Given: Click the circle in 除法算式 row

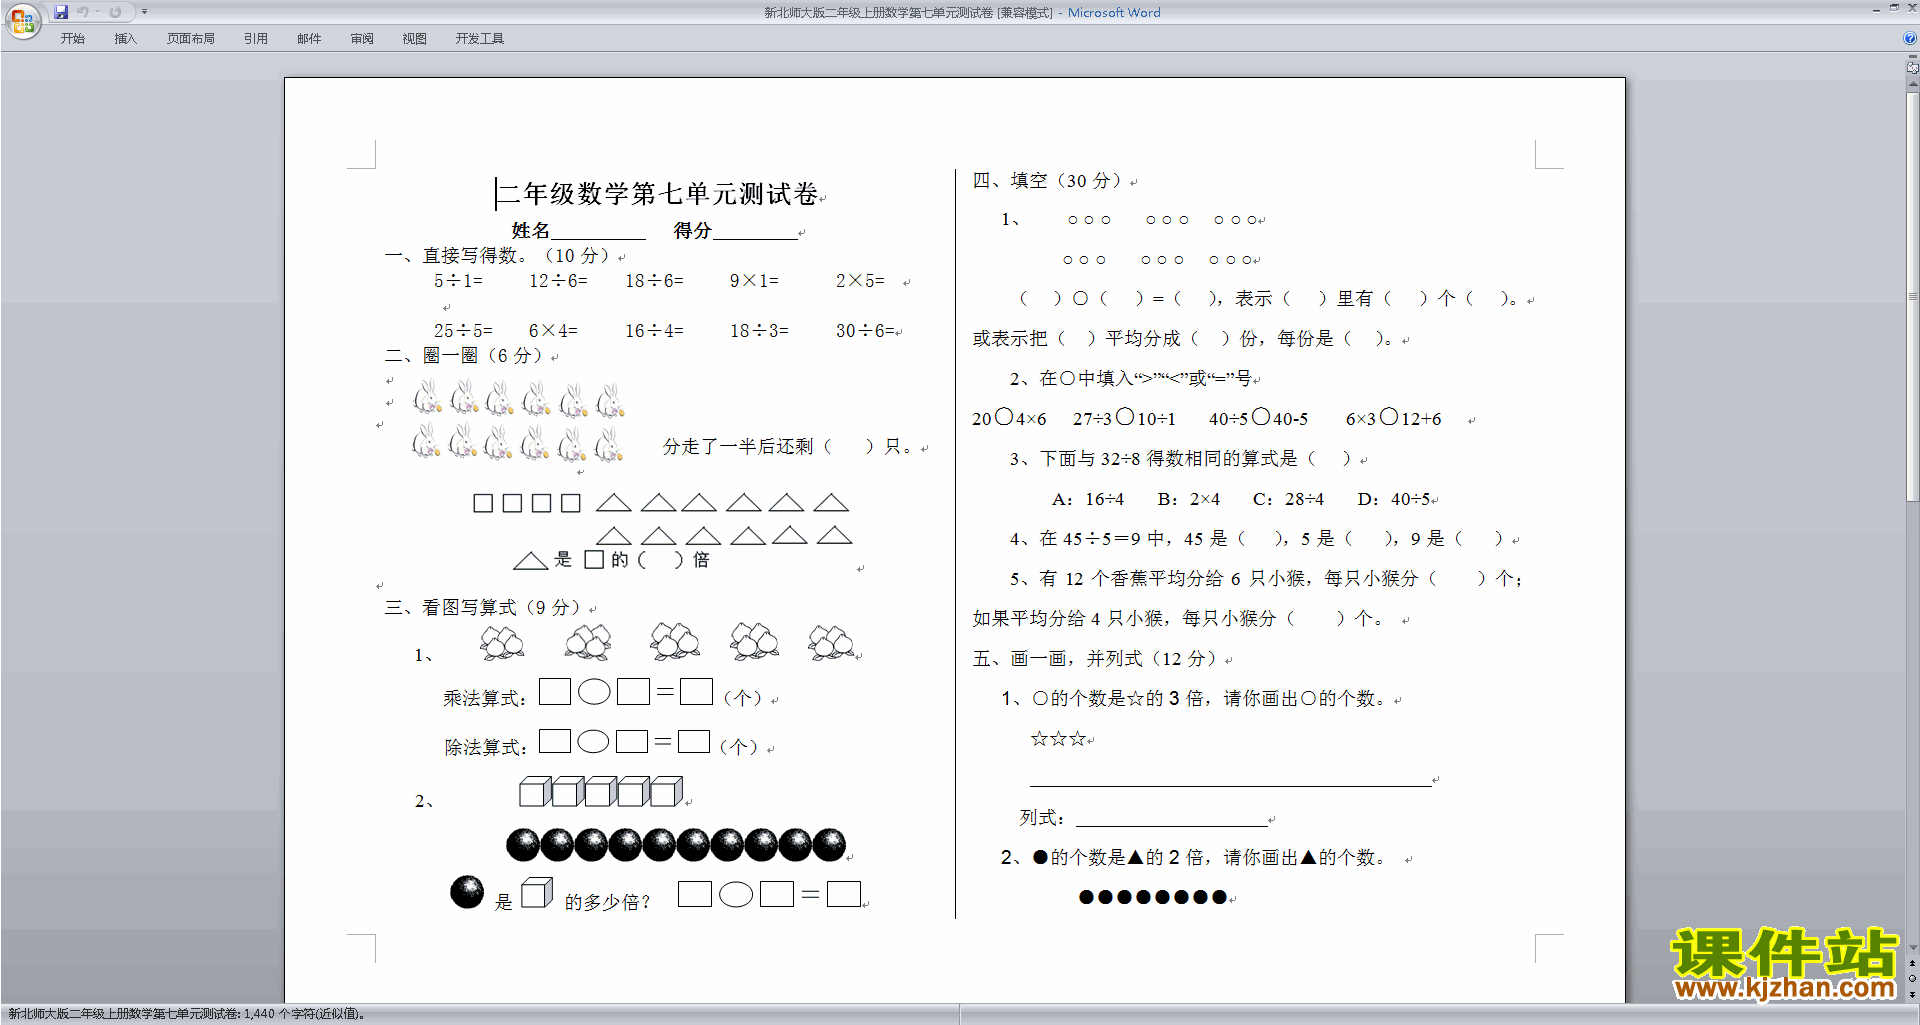Looking at the screenshot, I should pos(593,741).
